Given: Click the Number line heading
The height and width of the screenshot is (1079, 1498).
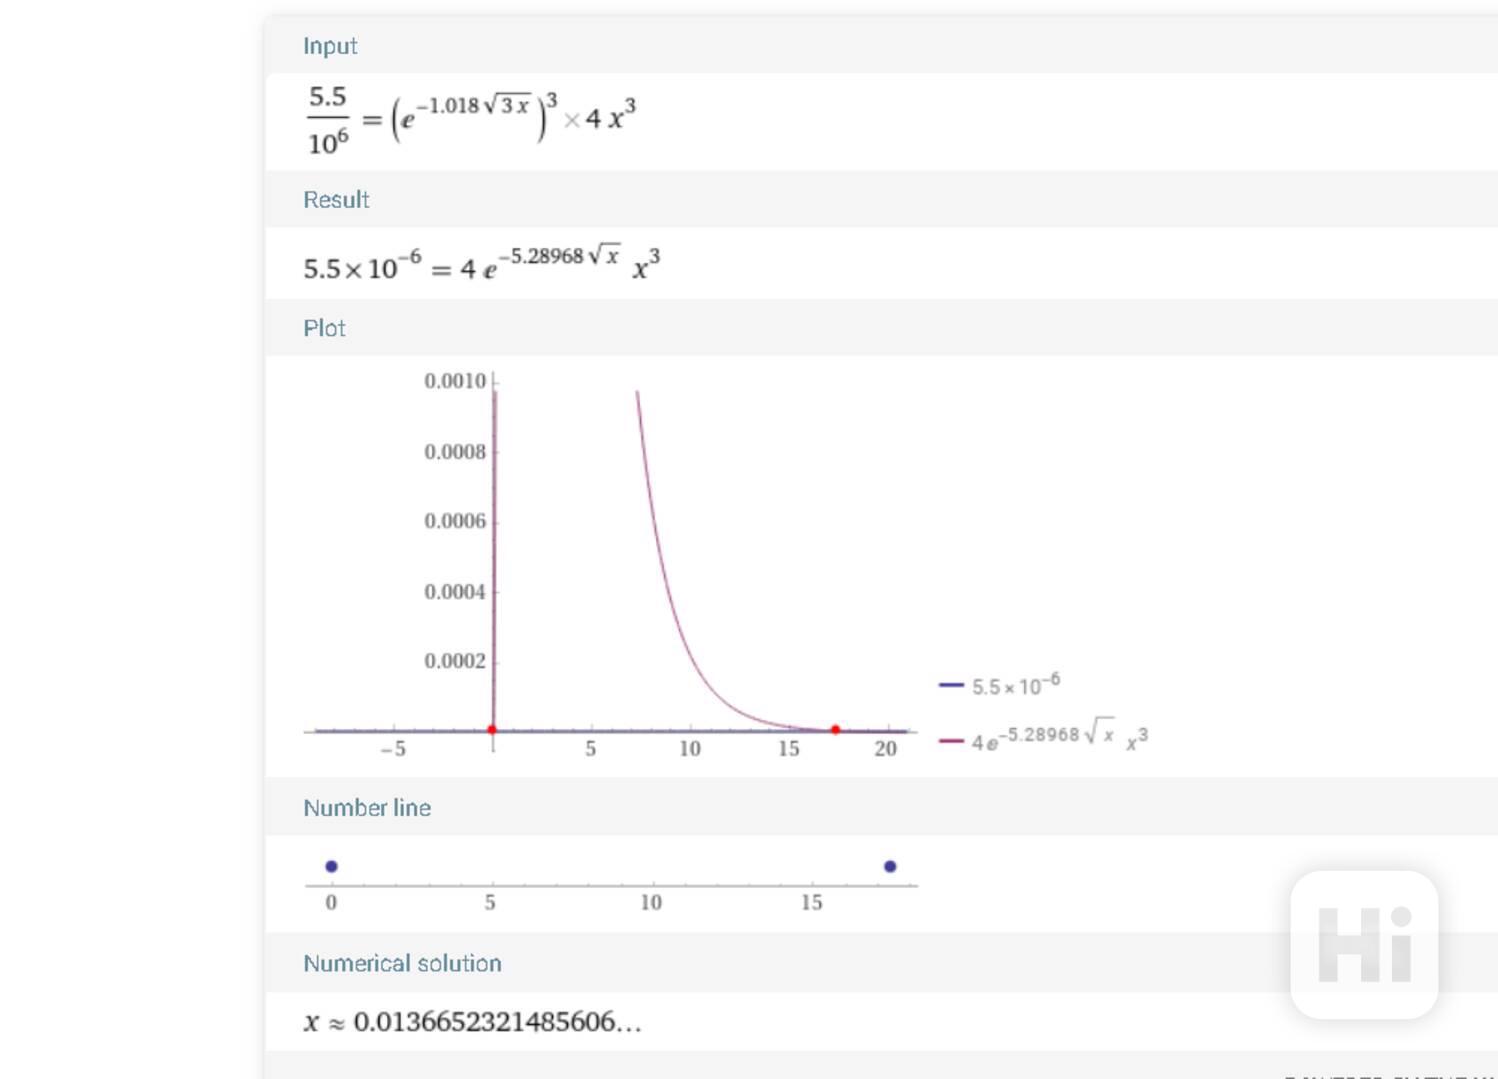Looking at the screenshot, I should [x=367, y=808].
